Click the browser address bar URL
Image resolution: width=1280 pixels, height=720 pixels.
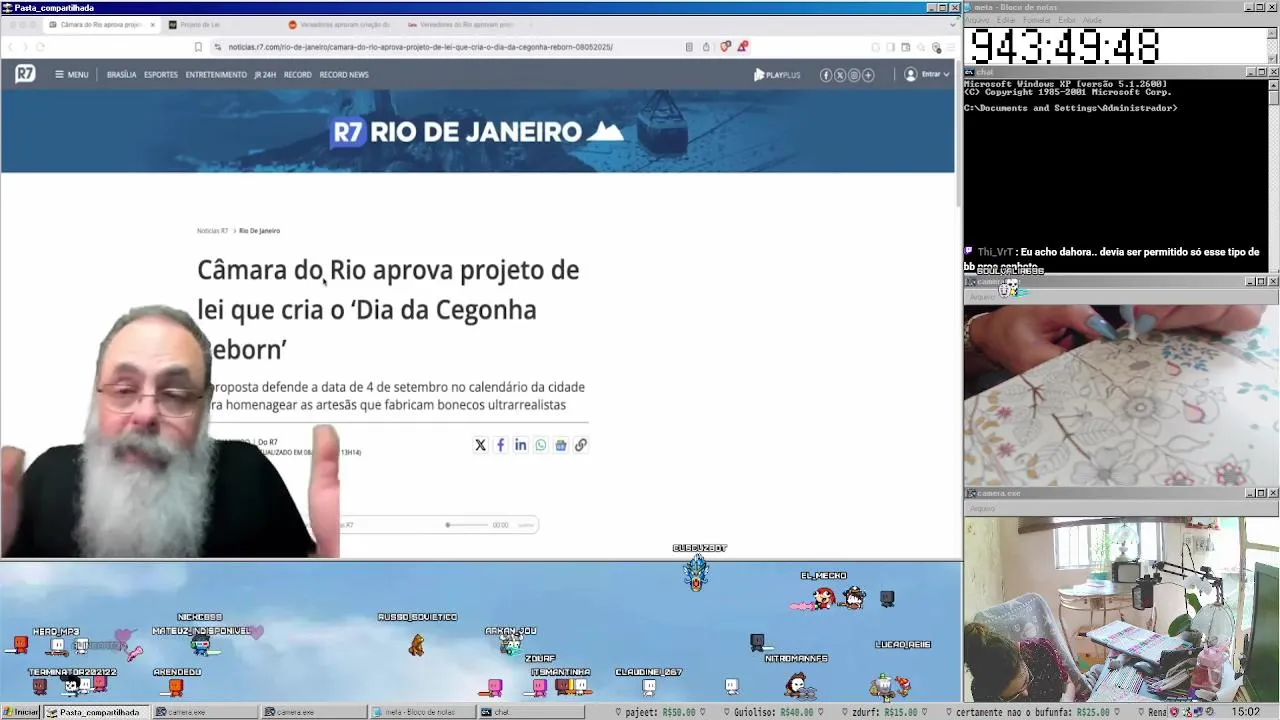pos(420,47)
